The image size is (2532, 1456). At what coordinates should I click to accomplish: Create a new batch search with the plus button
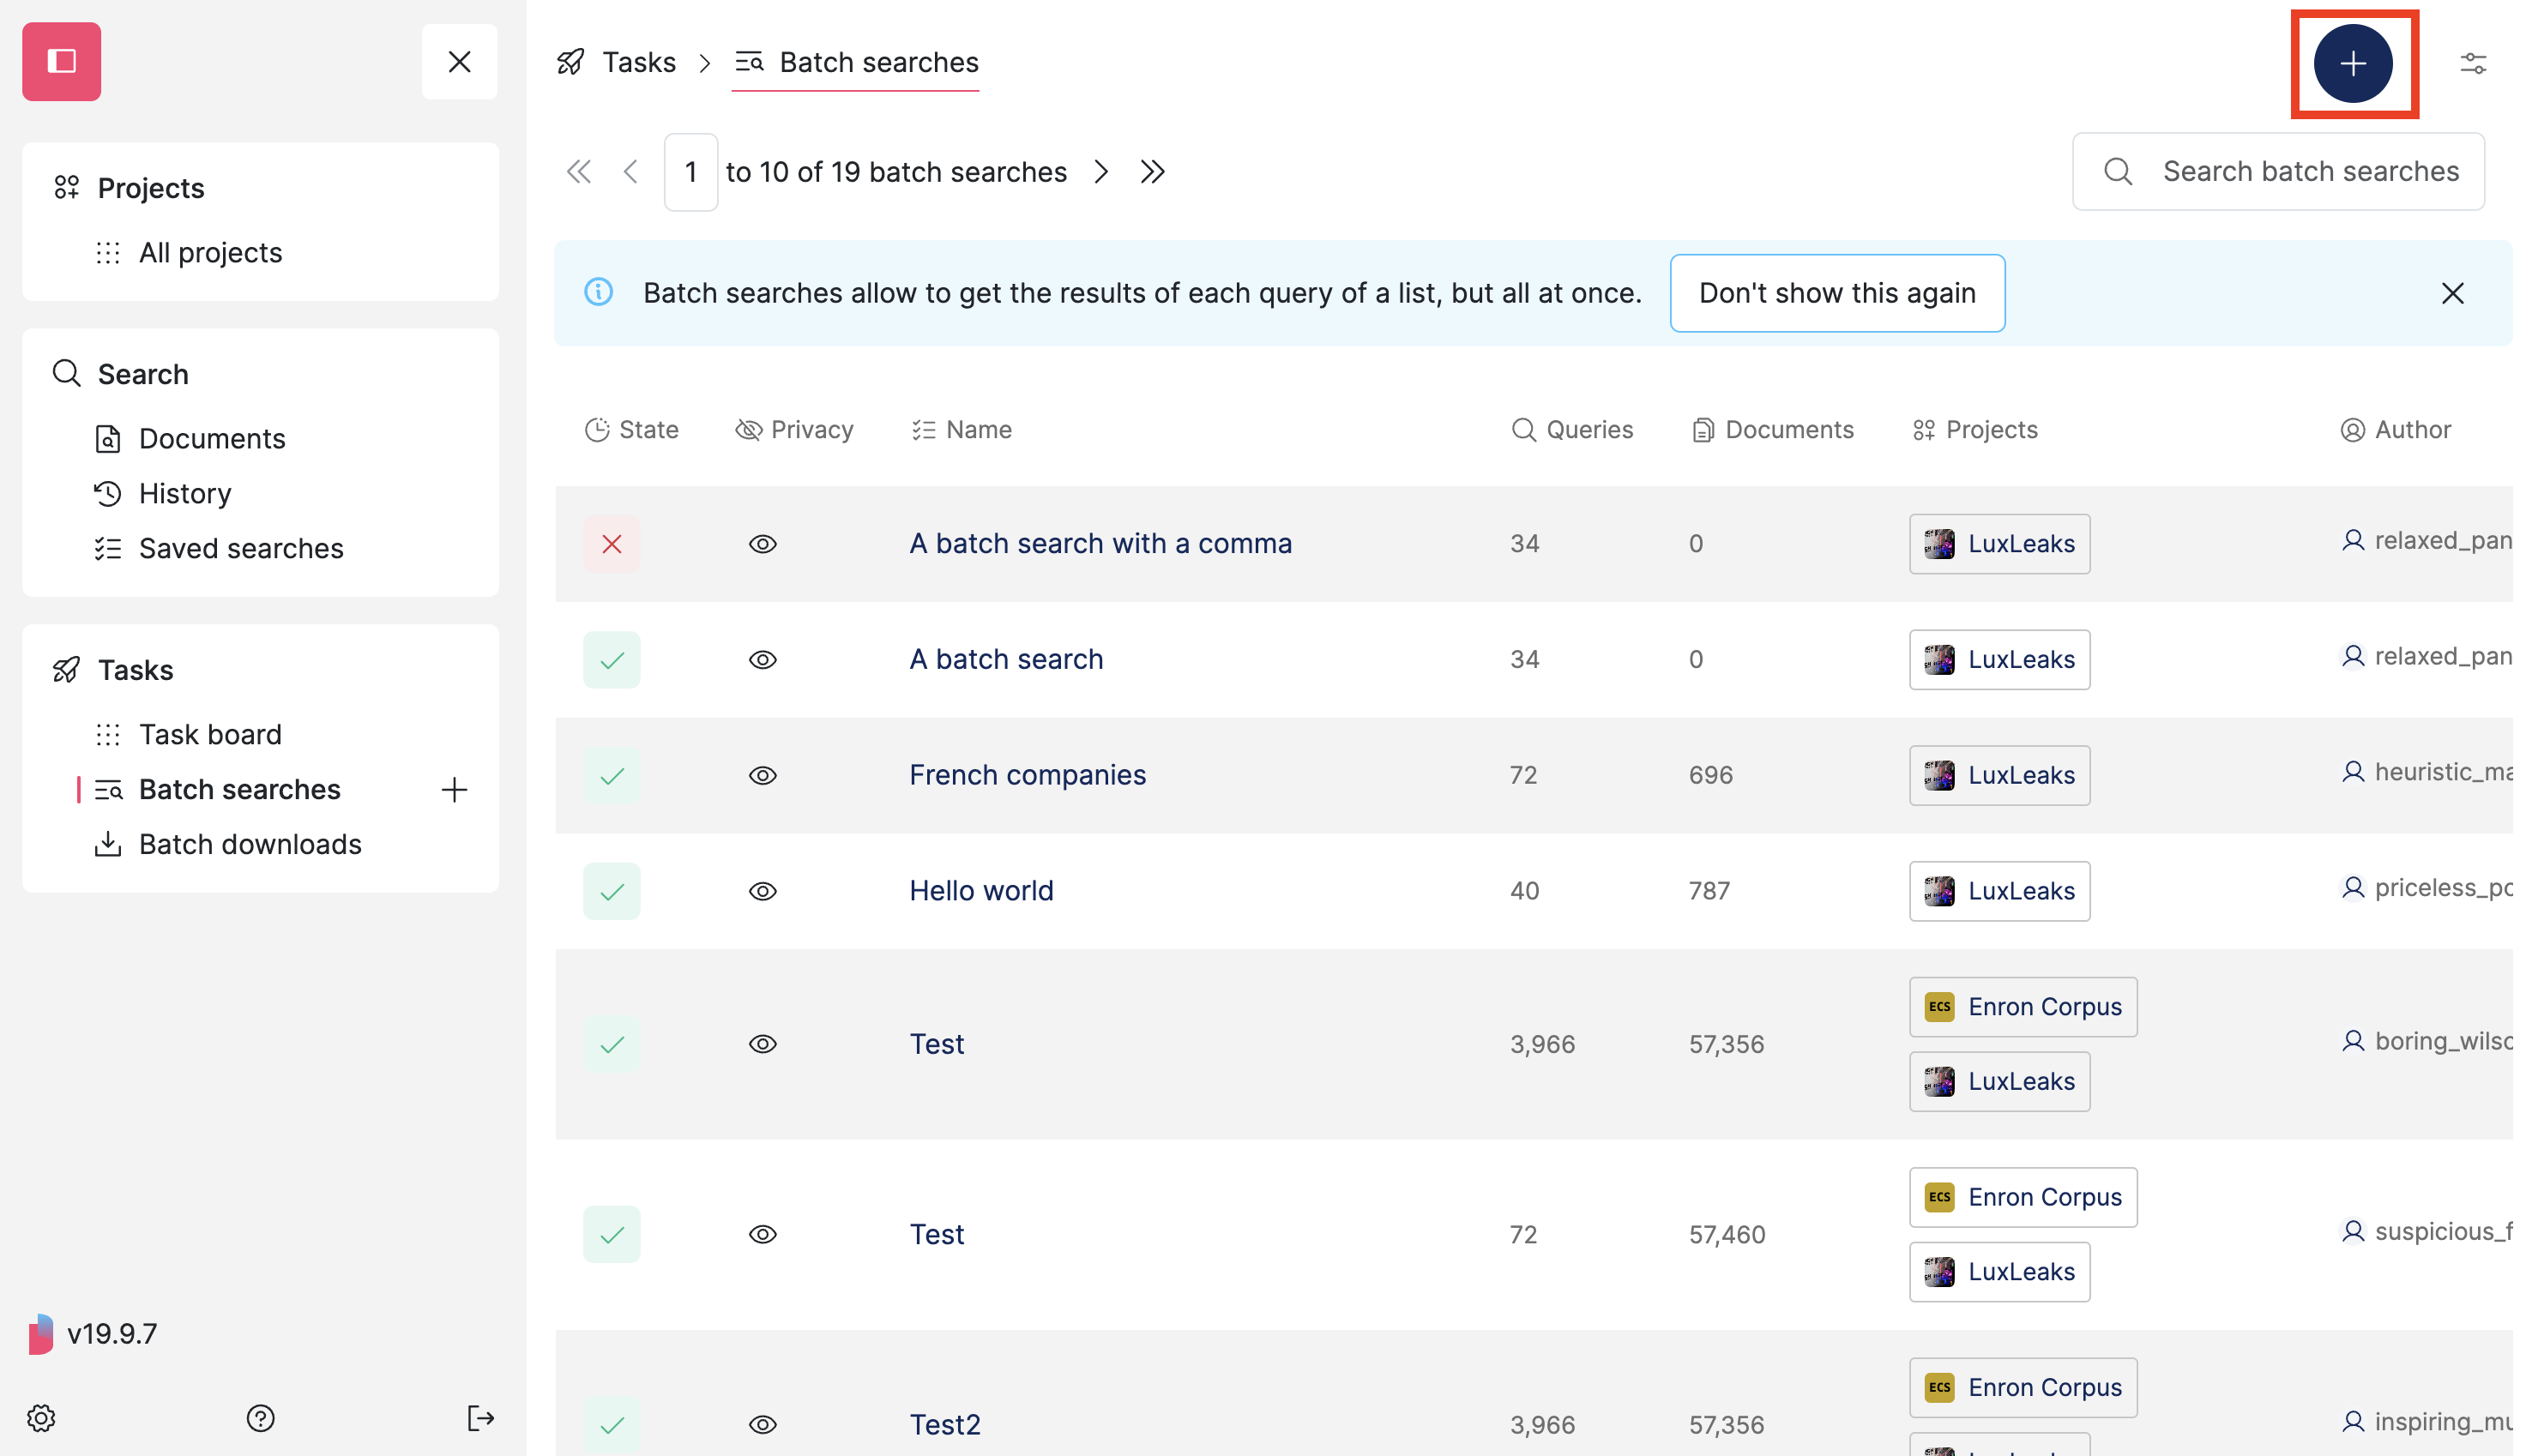tap(2354, 63)
